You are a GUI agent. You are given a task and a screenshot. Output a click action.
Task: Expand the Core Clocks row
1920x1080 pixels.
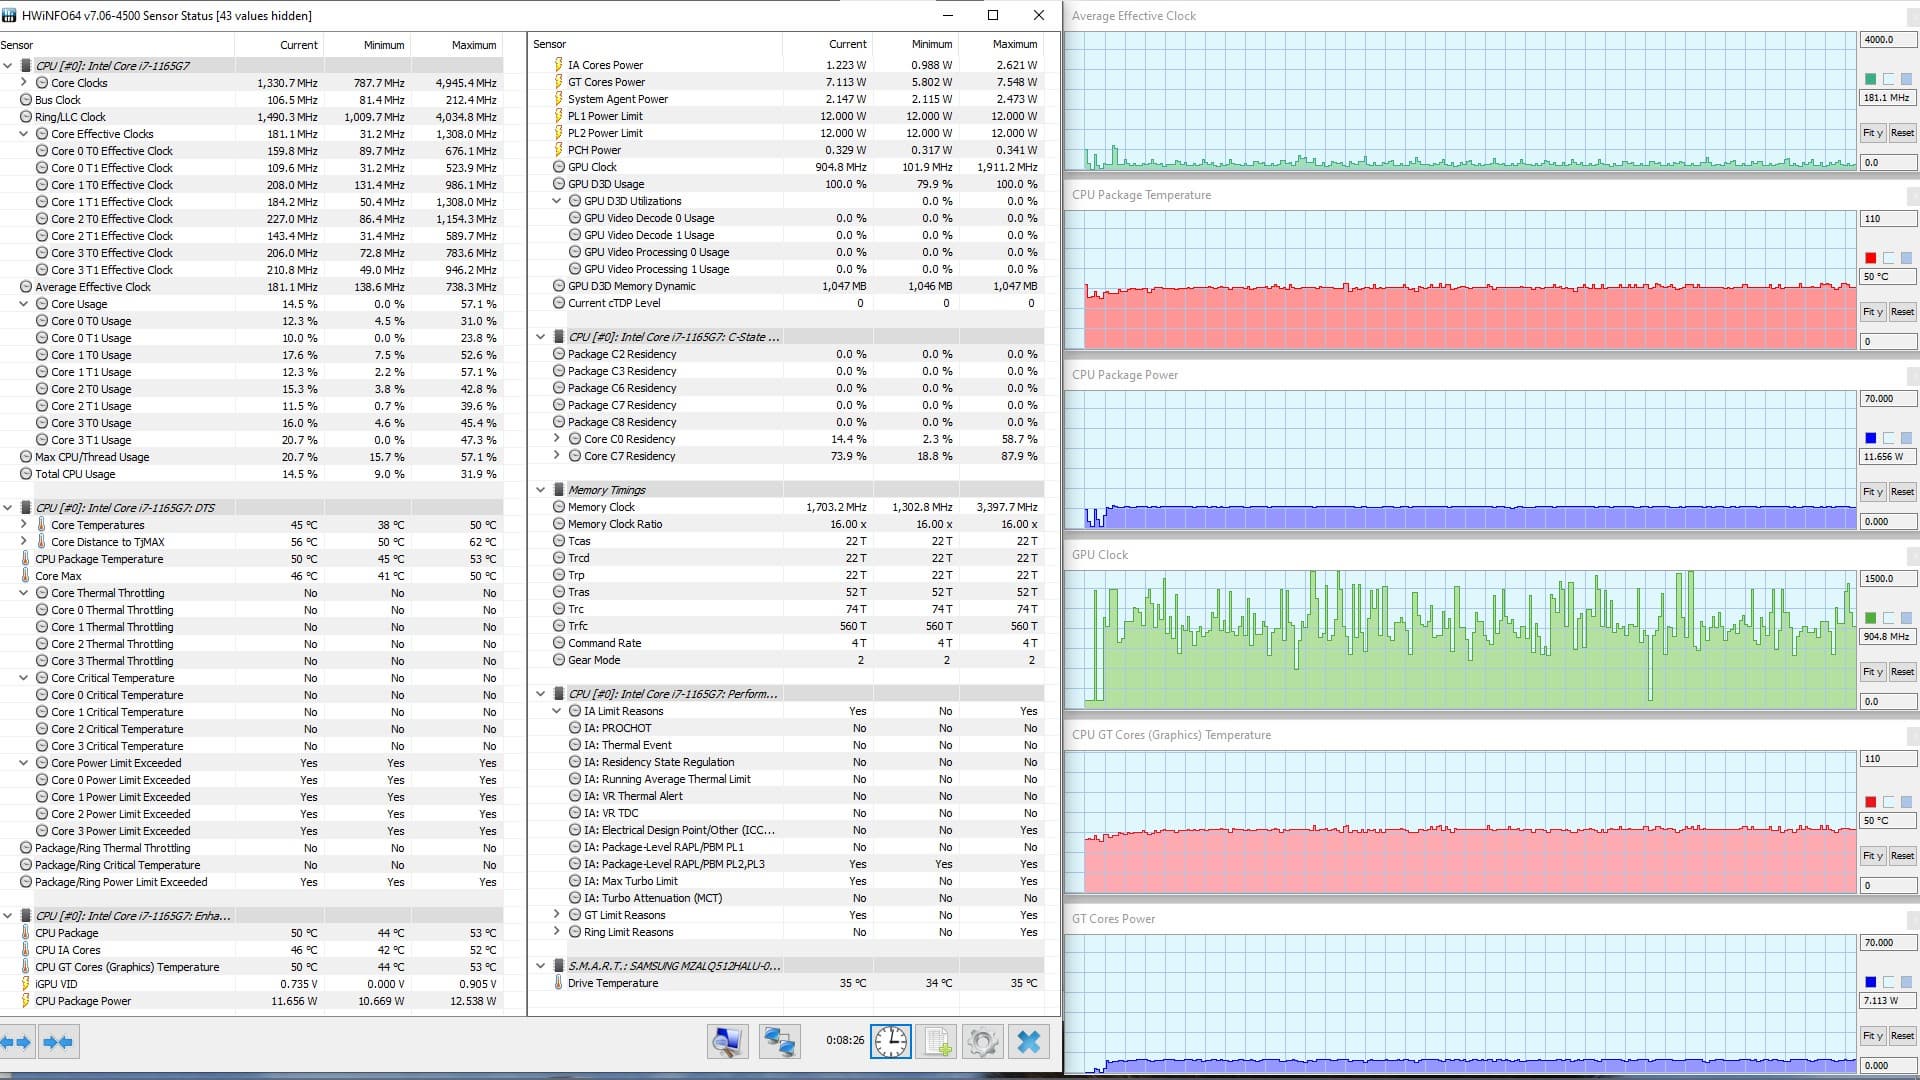pyautogui.click(x=24, y=83)
